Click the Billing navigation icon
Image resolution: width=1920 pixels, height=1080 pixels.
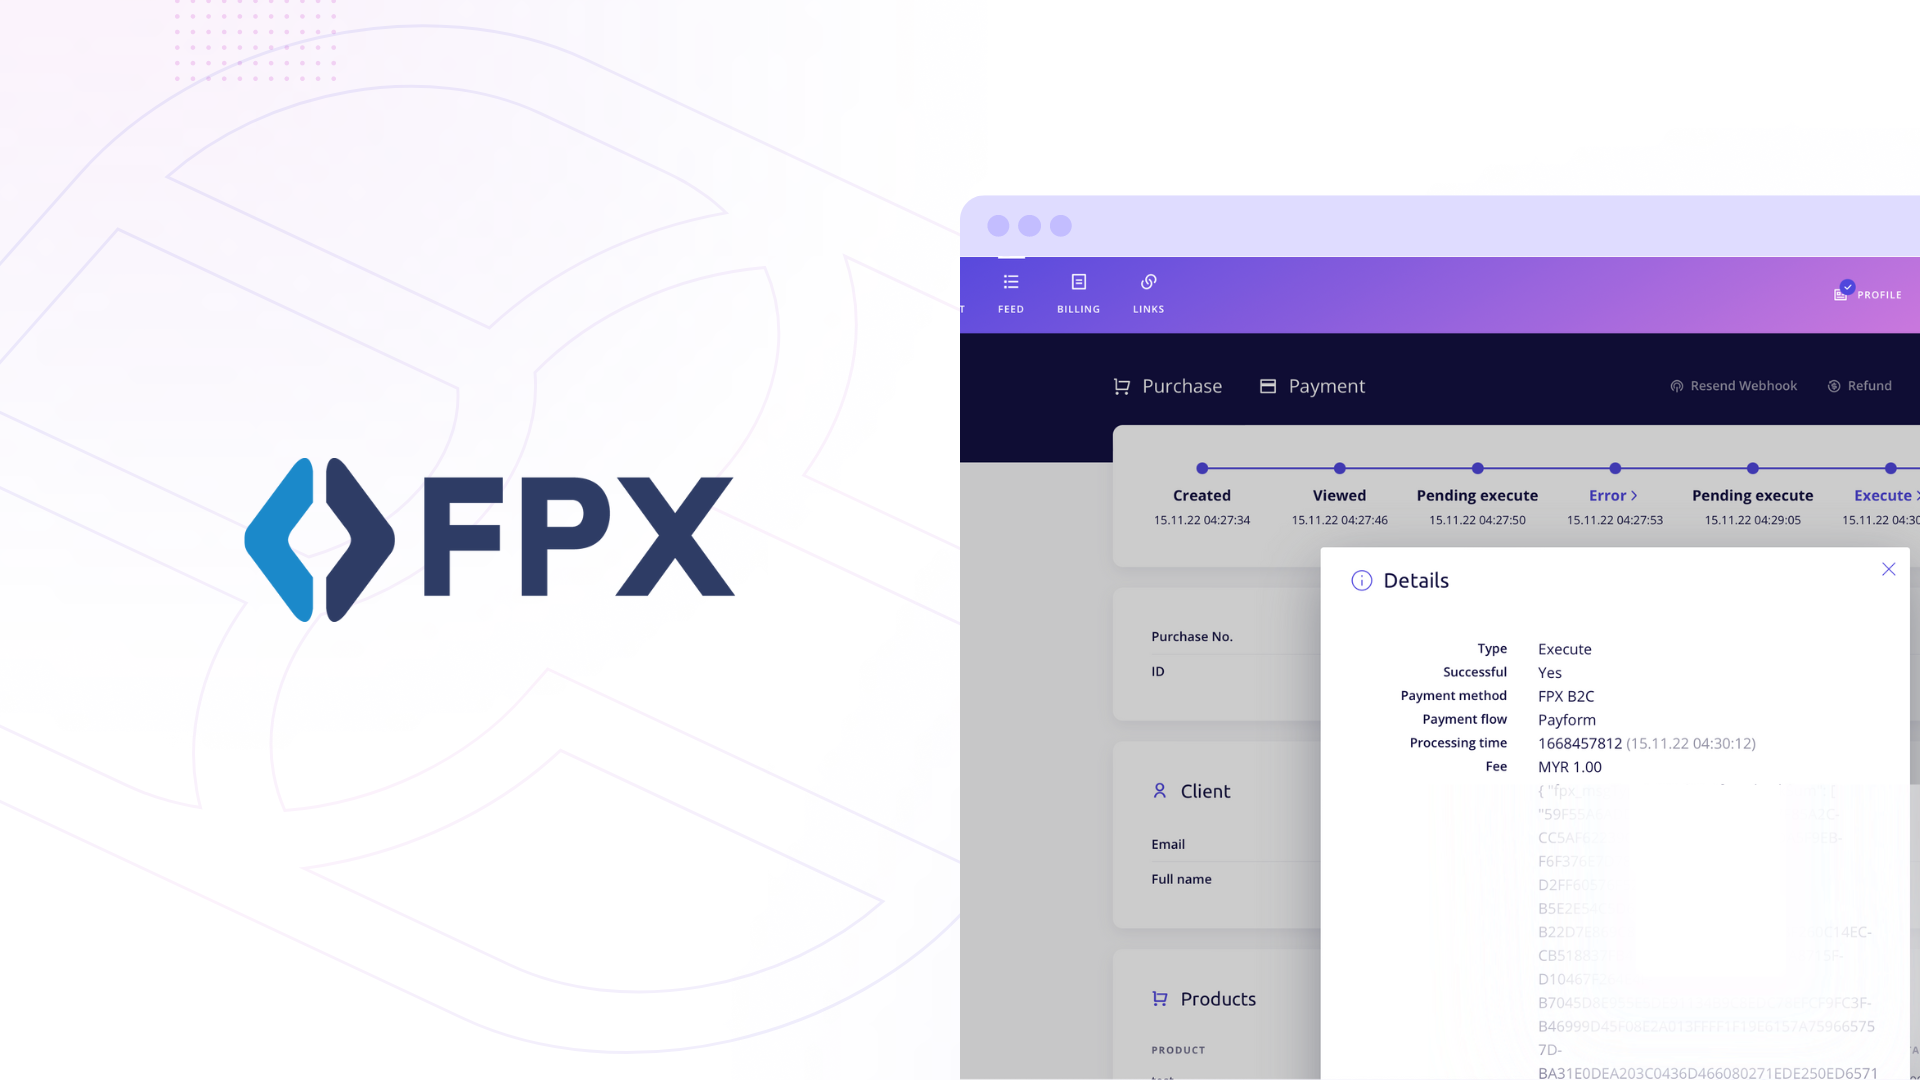pos(1080,281)
